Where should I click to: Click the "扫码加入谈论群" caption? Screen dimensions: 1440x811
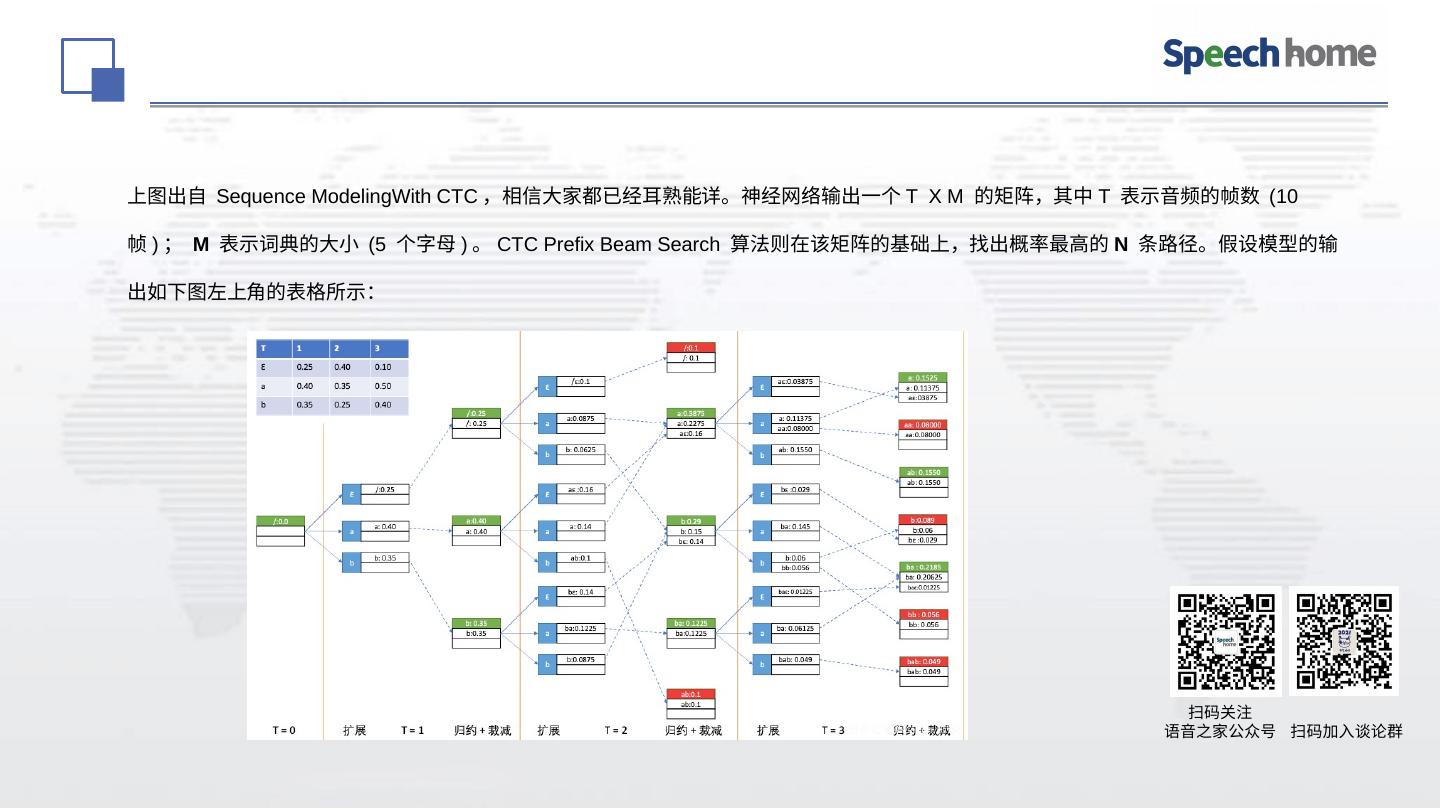click(x=1347, y=731)
